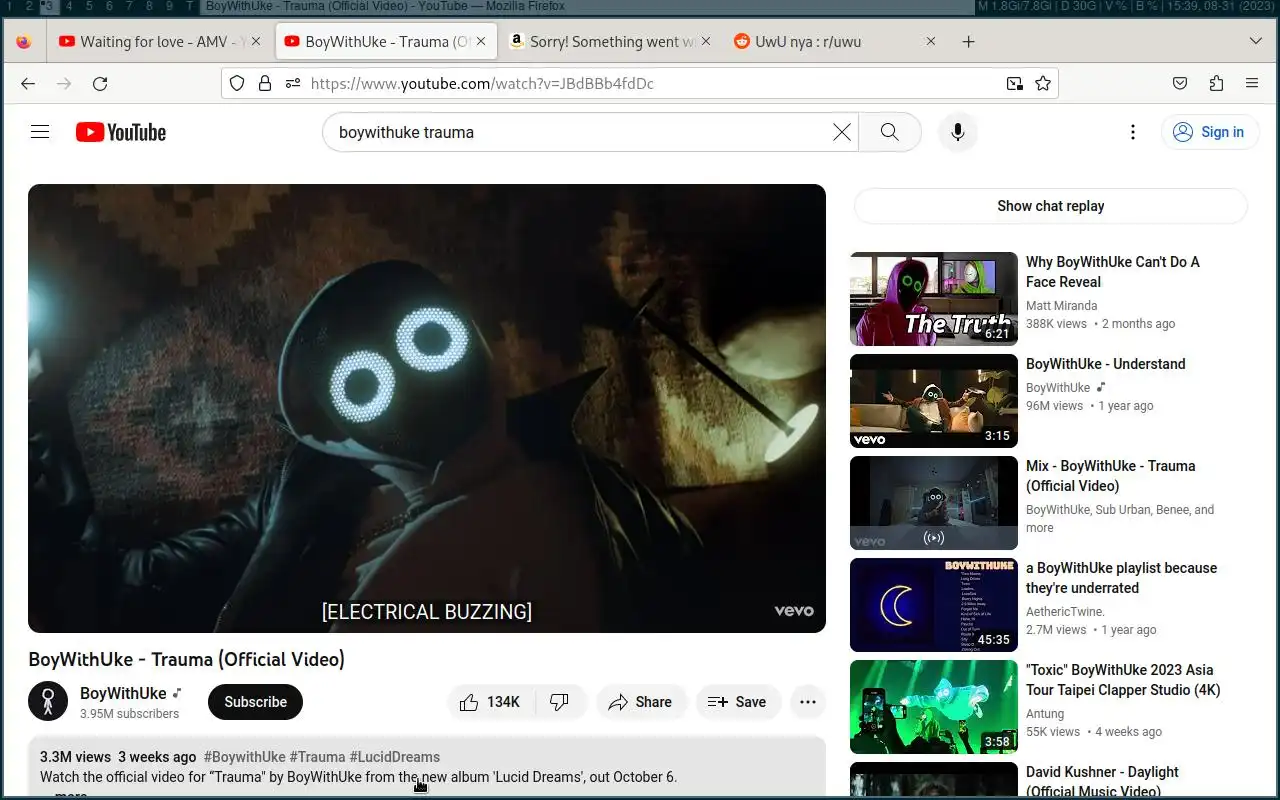Screen dimensions: 1280x800
Task: Start voice search with microphone icon
Action: (958, 132)
